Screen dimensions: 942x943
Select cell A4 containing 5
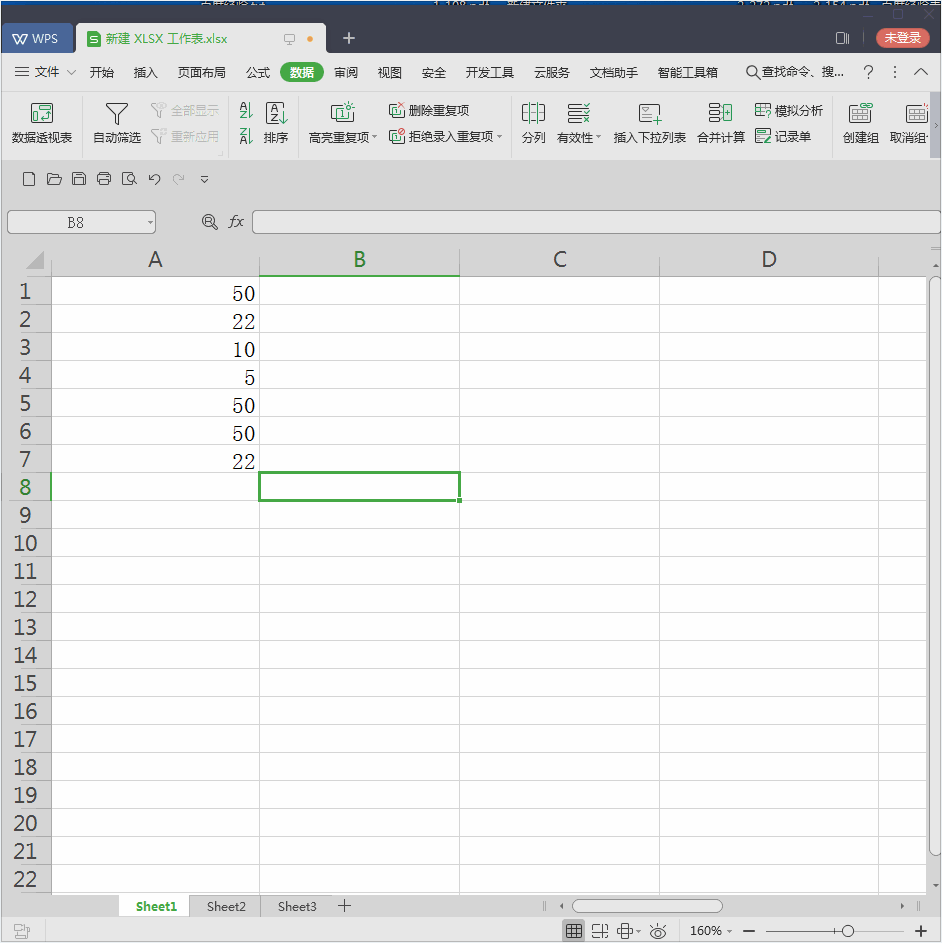pyautogui.click(x=155, y=375)
